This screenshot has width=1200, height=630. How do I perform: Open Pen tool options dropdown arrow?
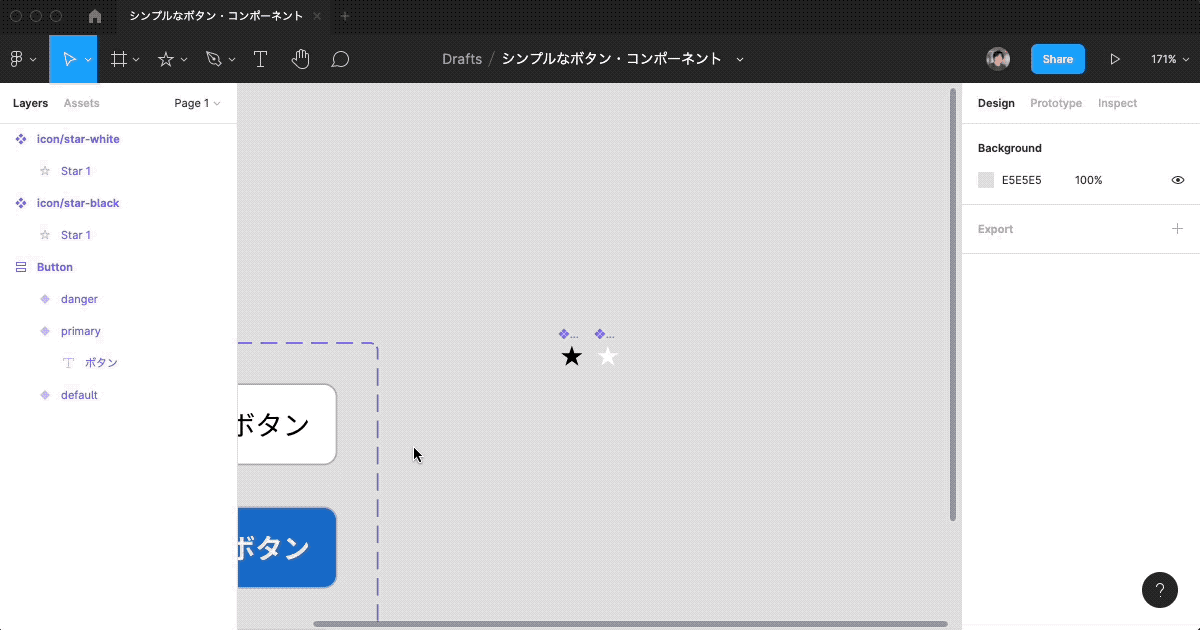[232, 60]
